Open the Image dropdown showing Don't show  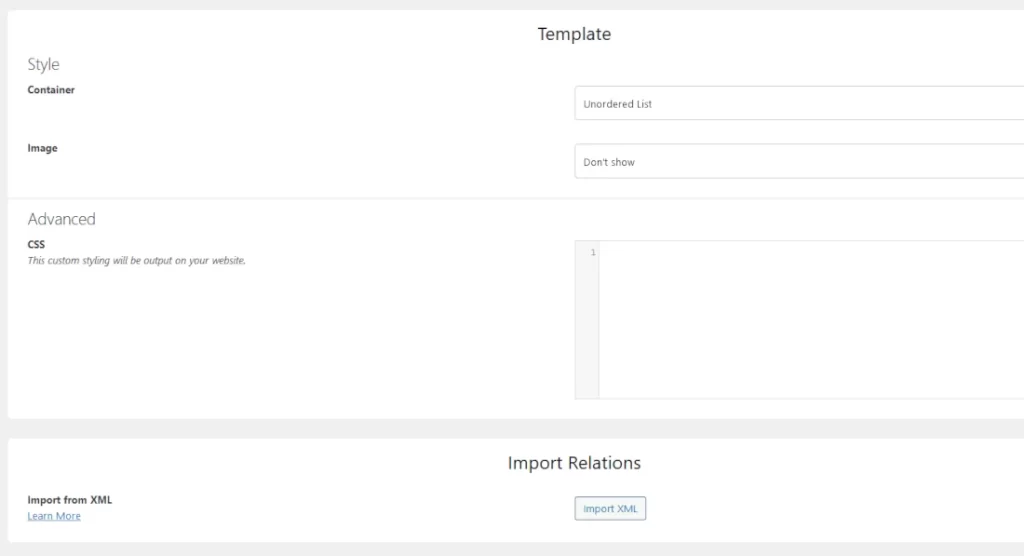click(x=799, y=161)
